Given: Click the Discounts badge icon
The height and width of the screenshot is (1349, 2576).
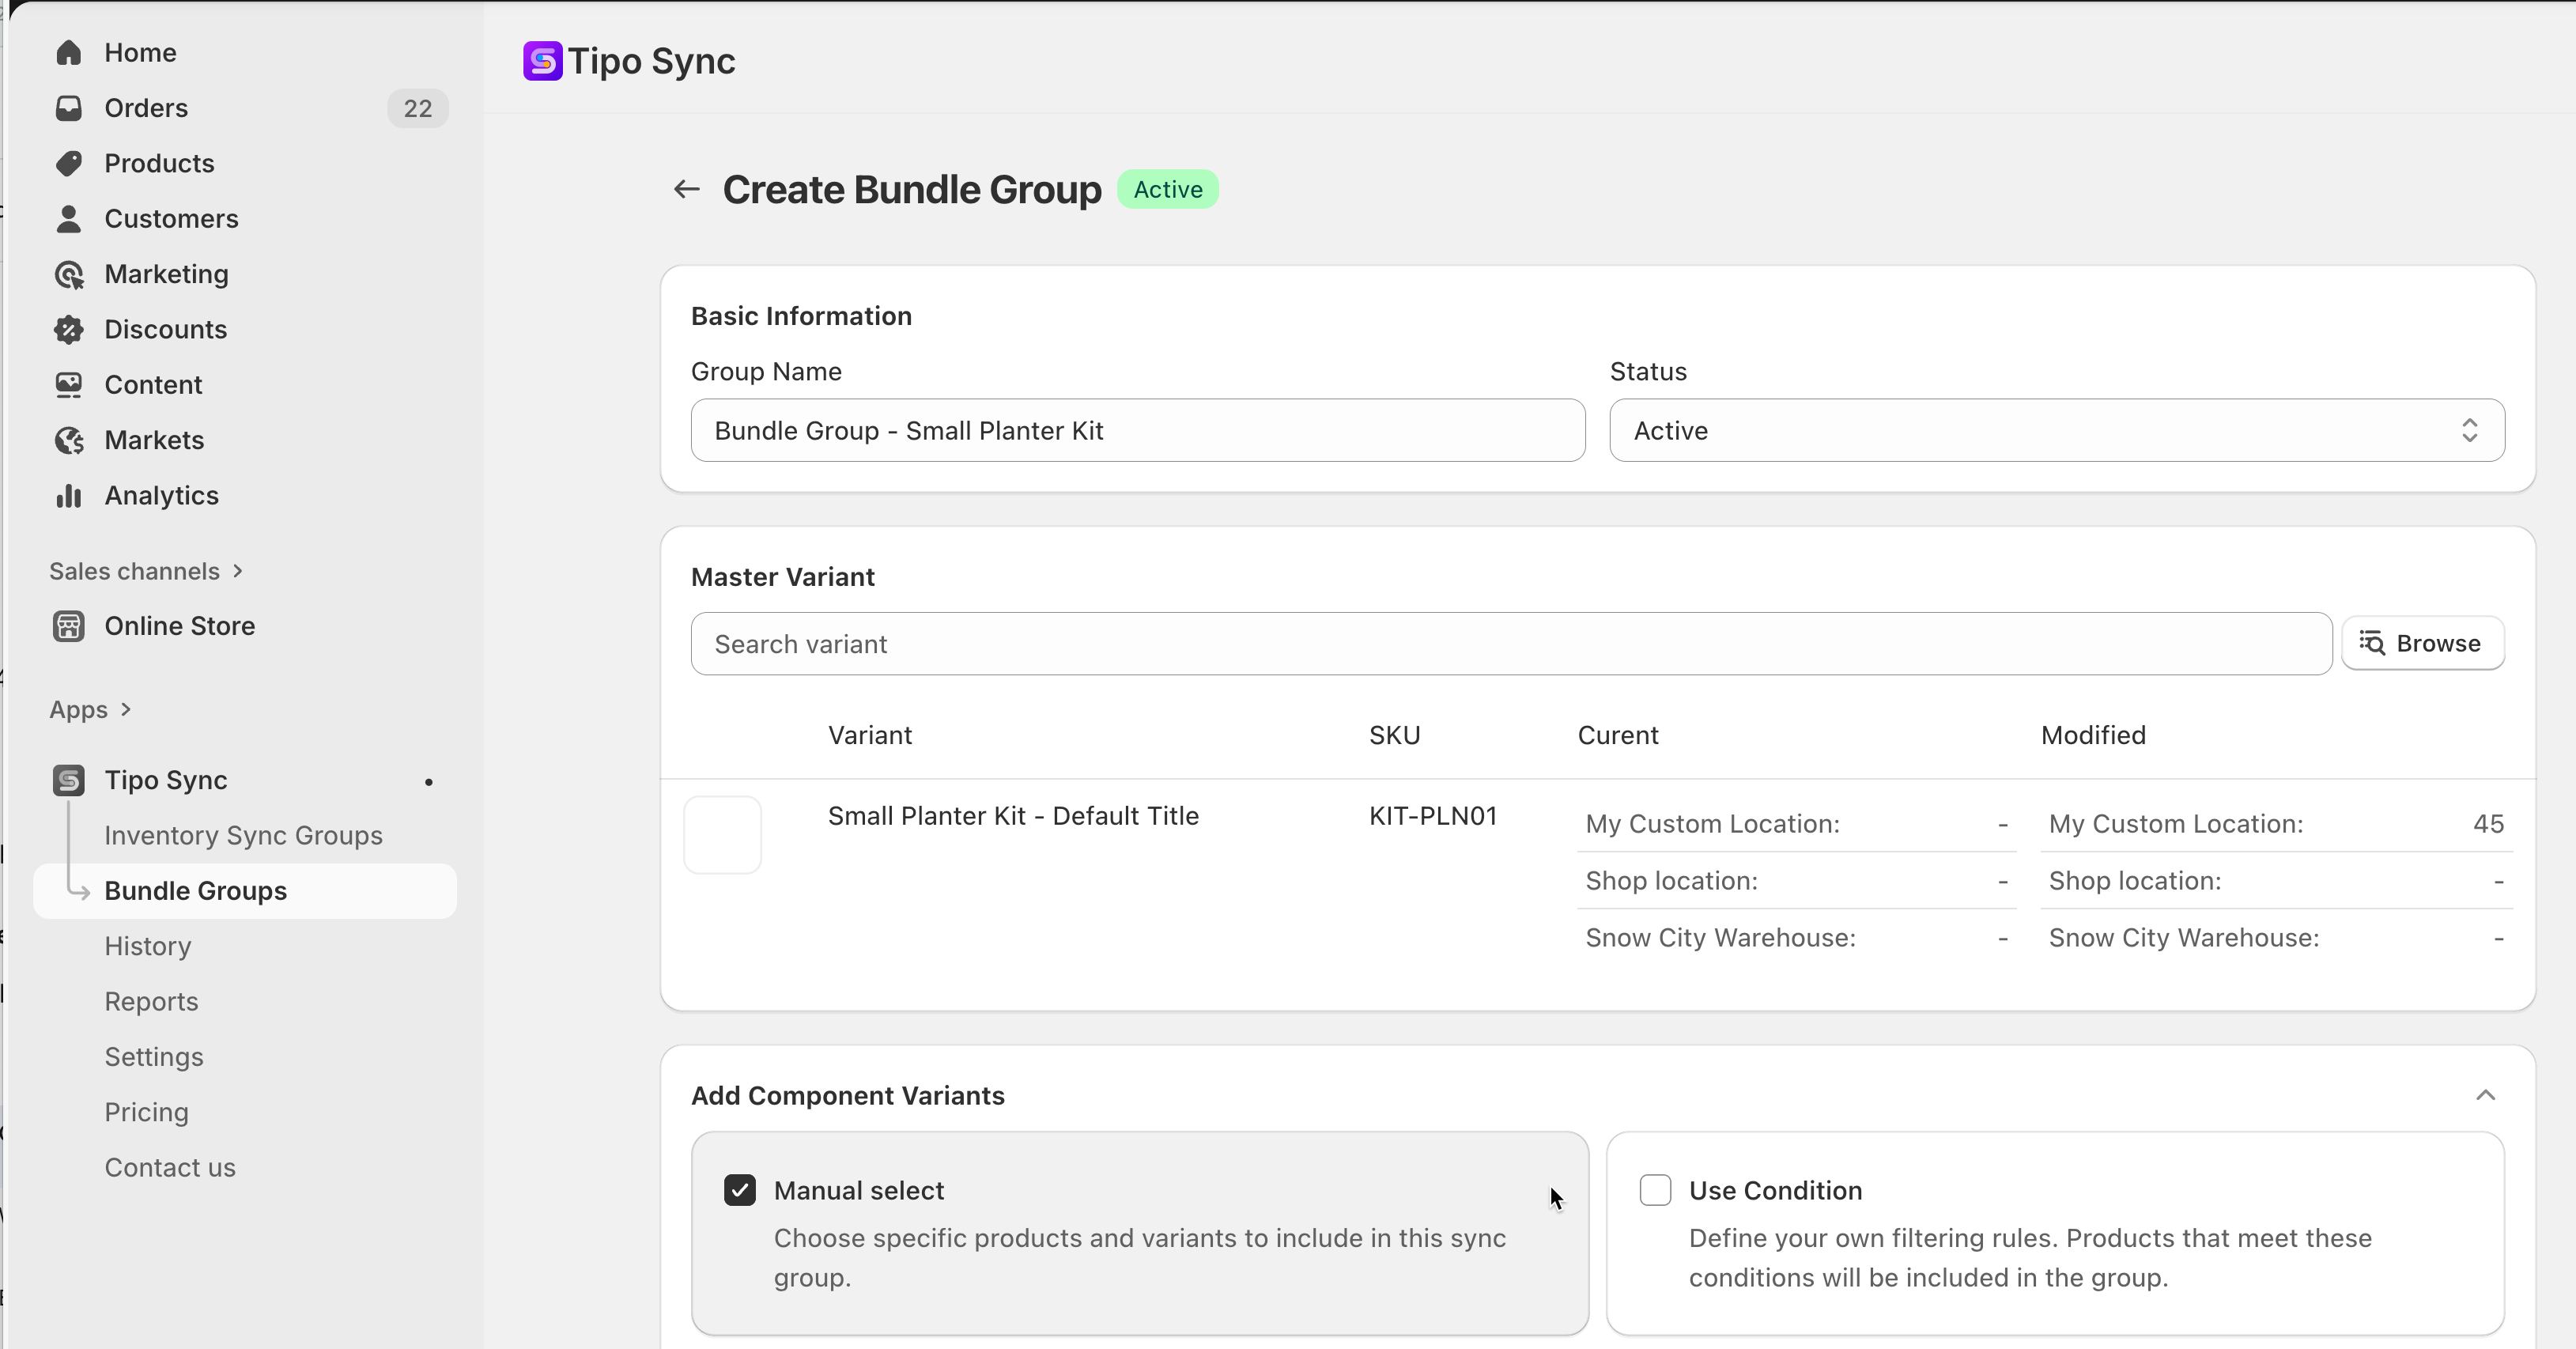Looking at the screenshot, I should 68,329.
